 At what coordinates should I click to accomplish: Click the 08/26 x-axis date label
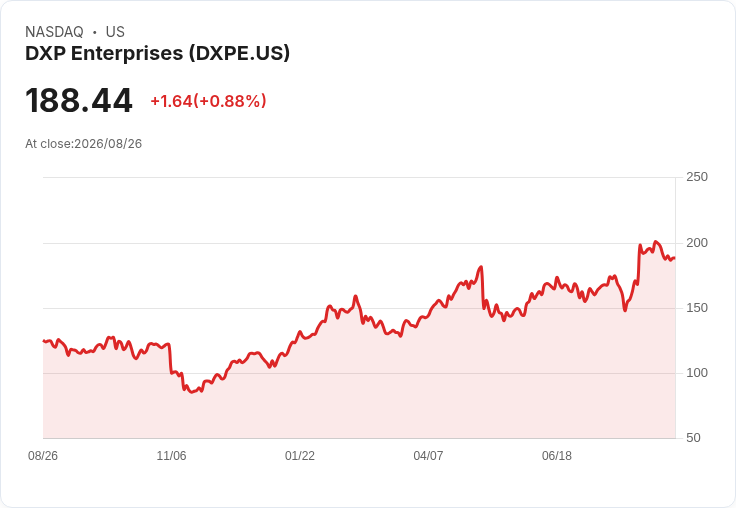(x=43, y=456)
